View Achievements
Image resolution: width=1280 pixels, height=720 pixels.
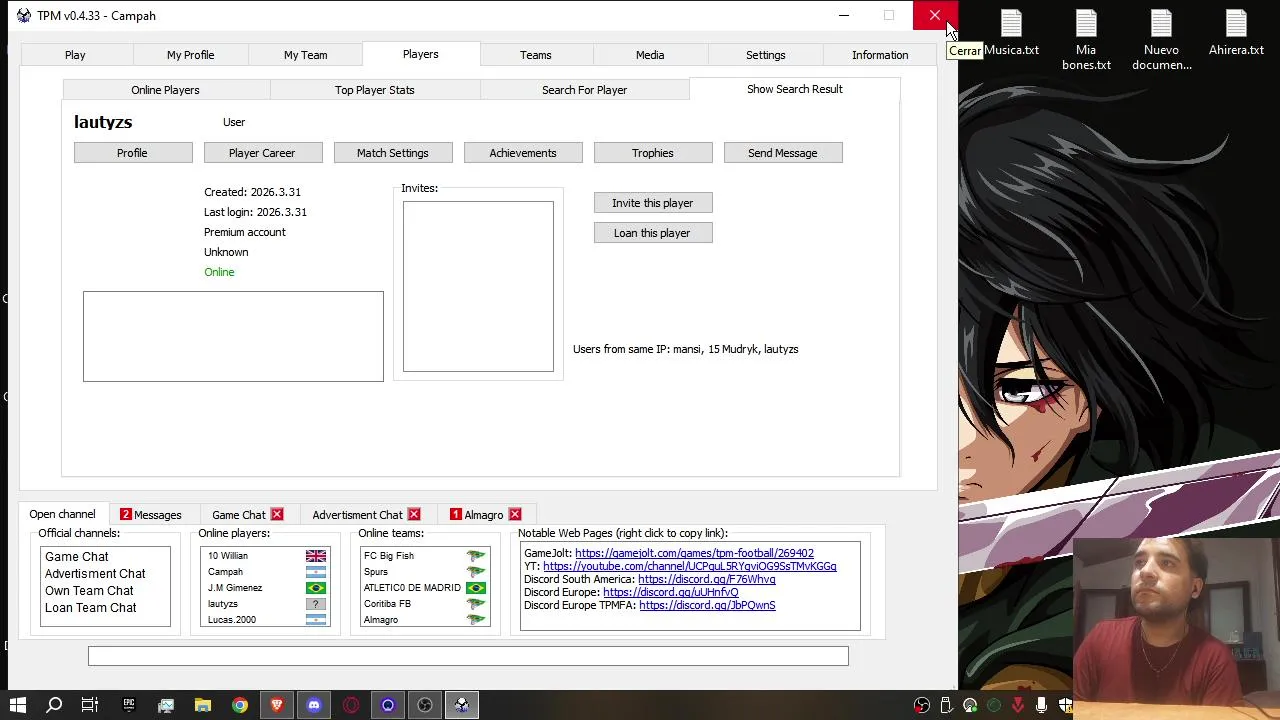point(523,153)
